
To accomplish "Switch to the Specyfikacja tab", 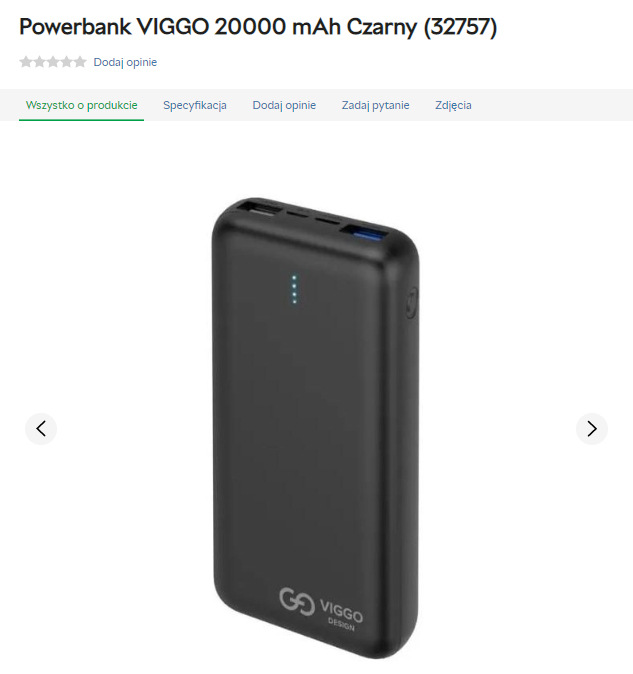I will [x=195, y=105].
